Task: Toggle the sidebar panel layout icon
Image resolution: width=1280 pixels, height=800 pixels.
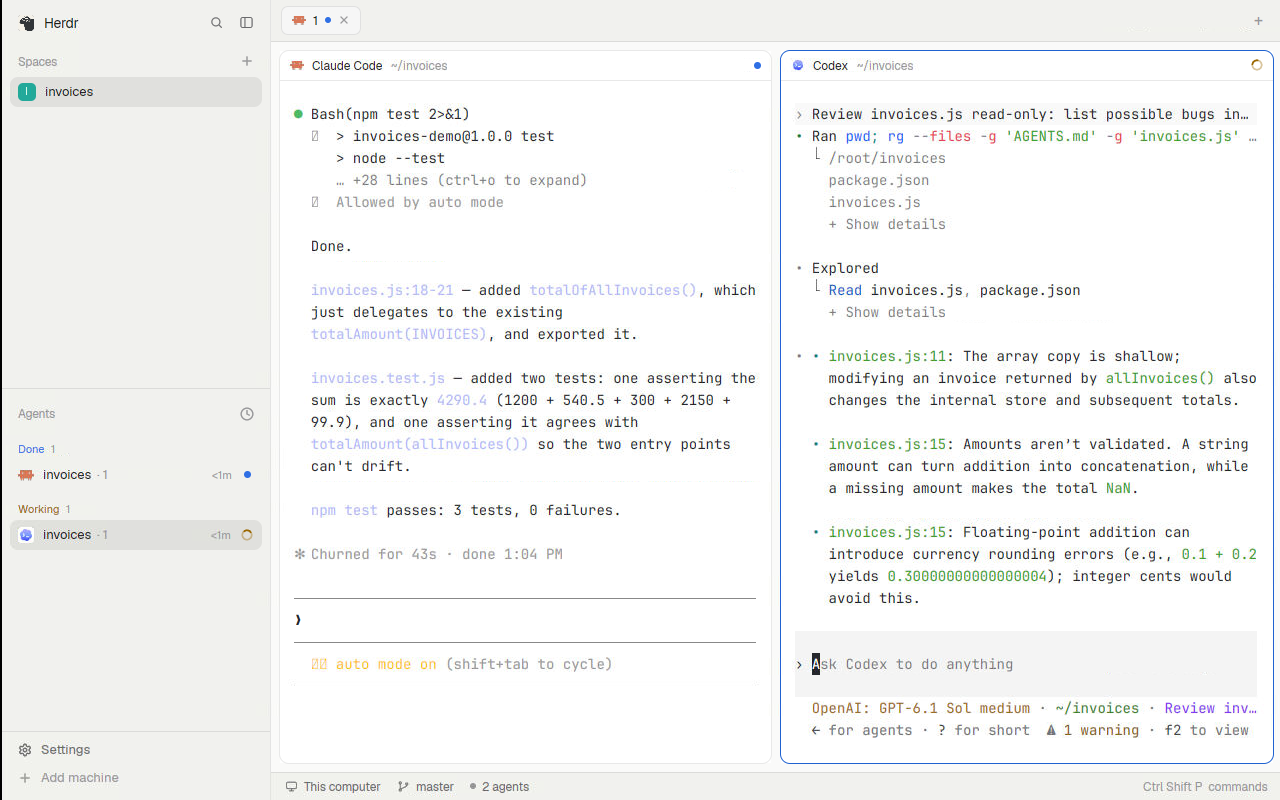Action: pyautogui.click(x=247, y=23)
